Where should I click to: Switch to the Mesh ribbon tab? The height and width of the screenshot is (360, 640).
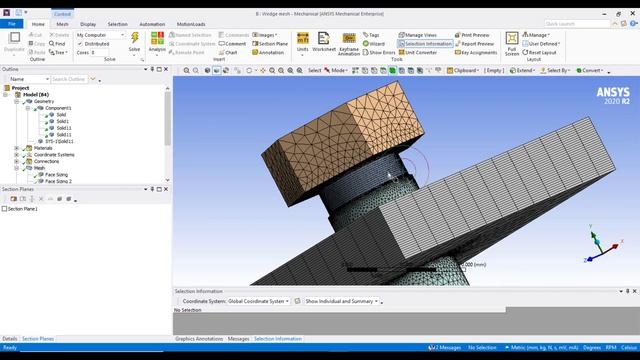62,24
